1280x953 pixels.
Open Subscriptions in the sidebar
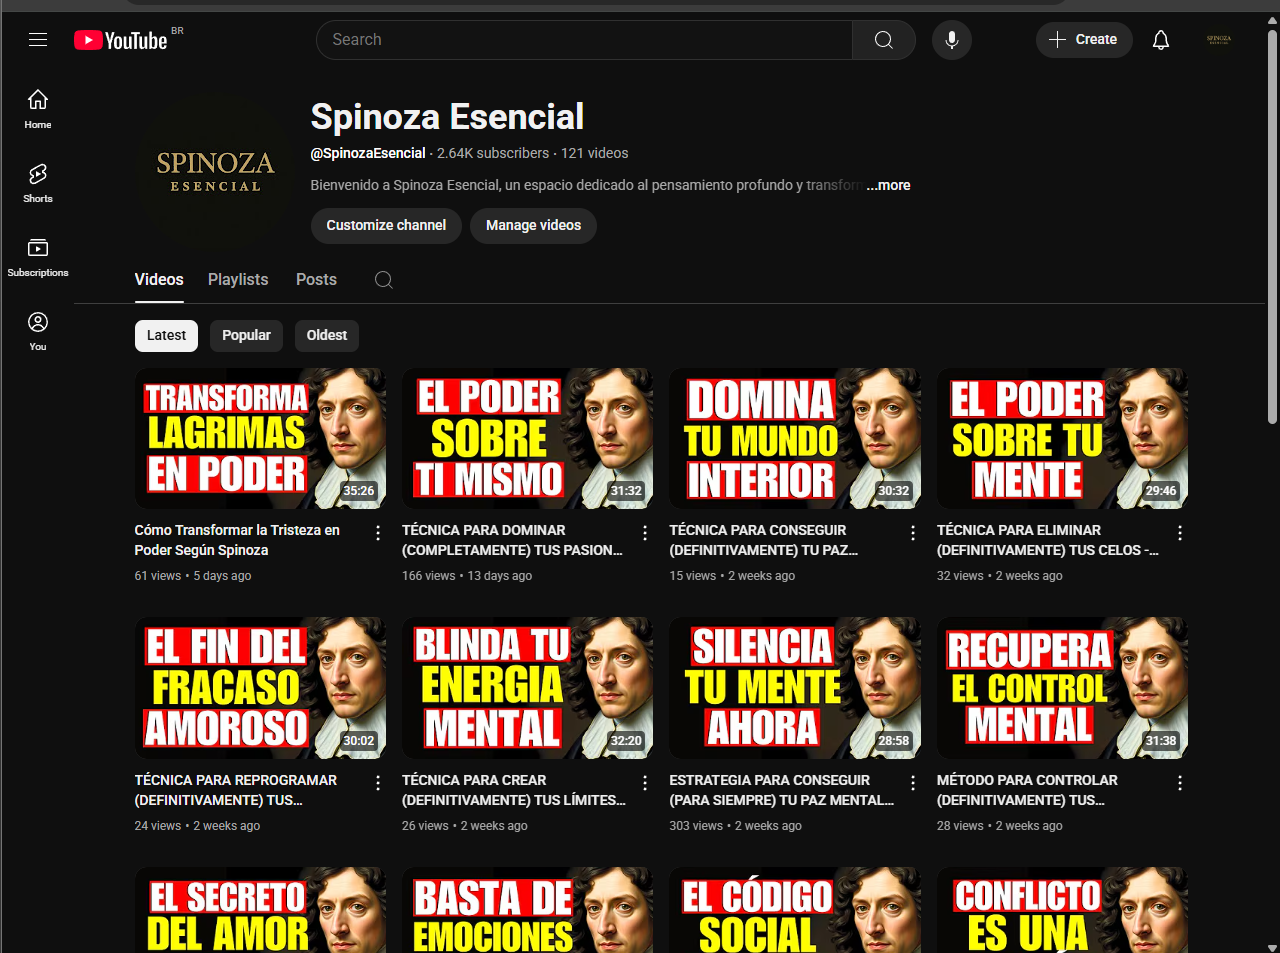(x=38, y=257)
